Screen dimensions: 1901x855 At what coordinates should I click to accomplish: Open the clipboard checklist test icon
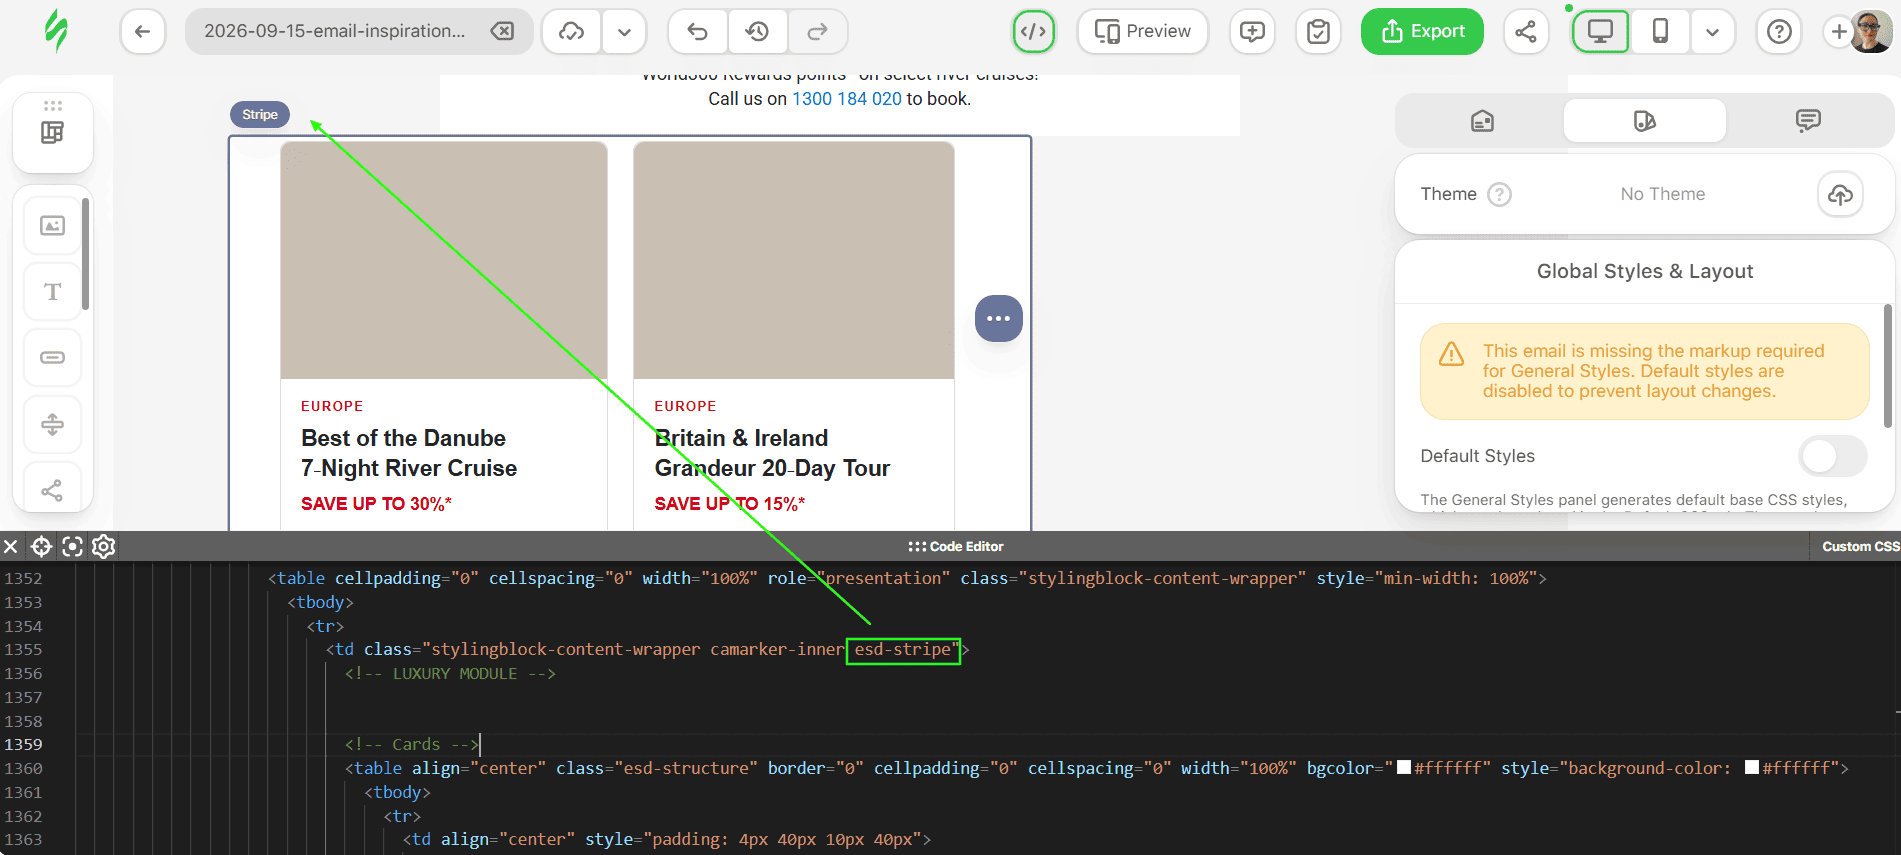tap(1319, 32)
